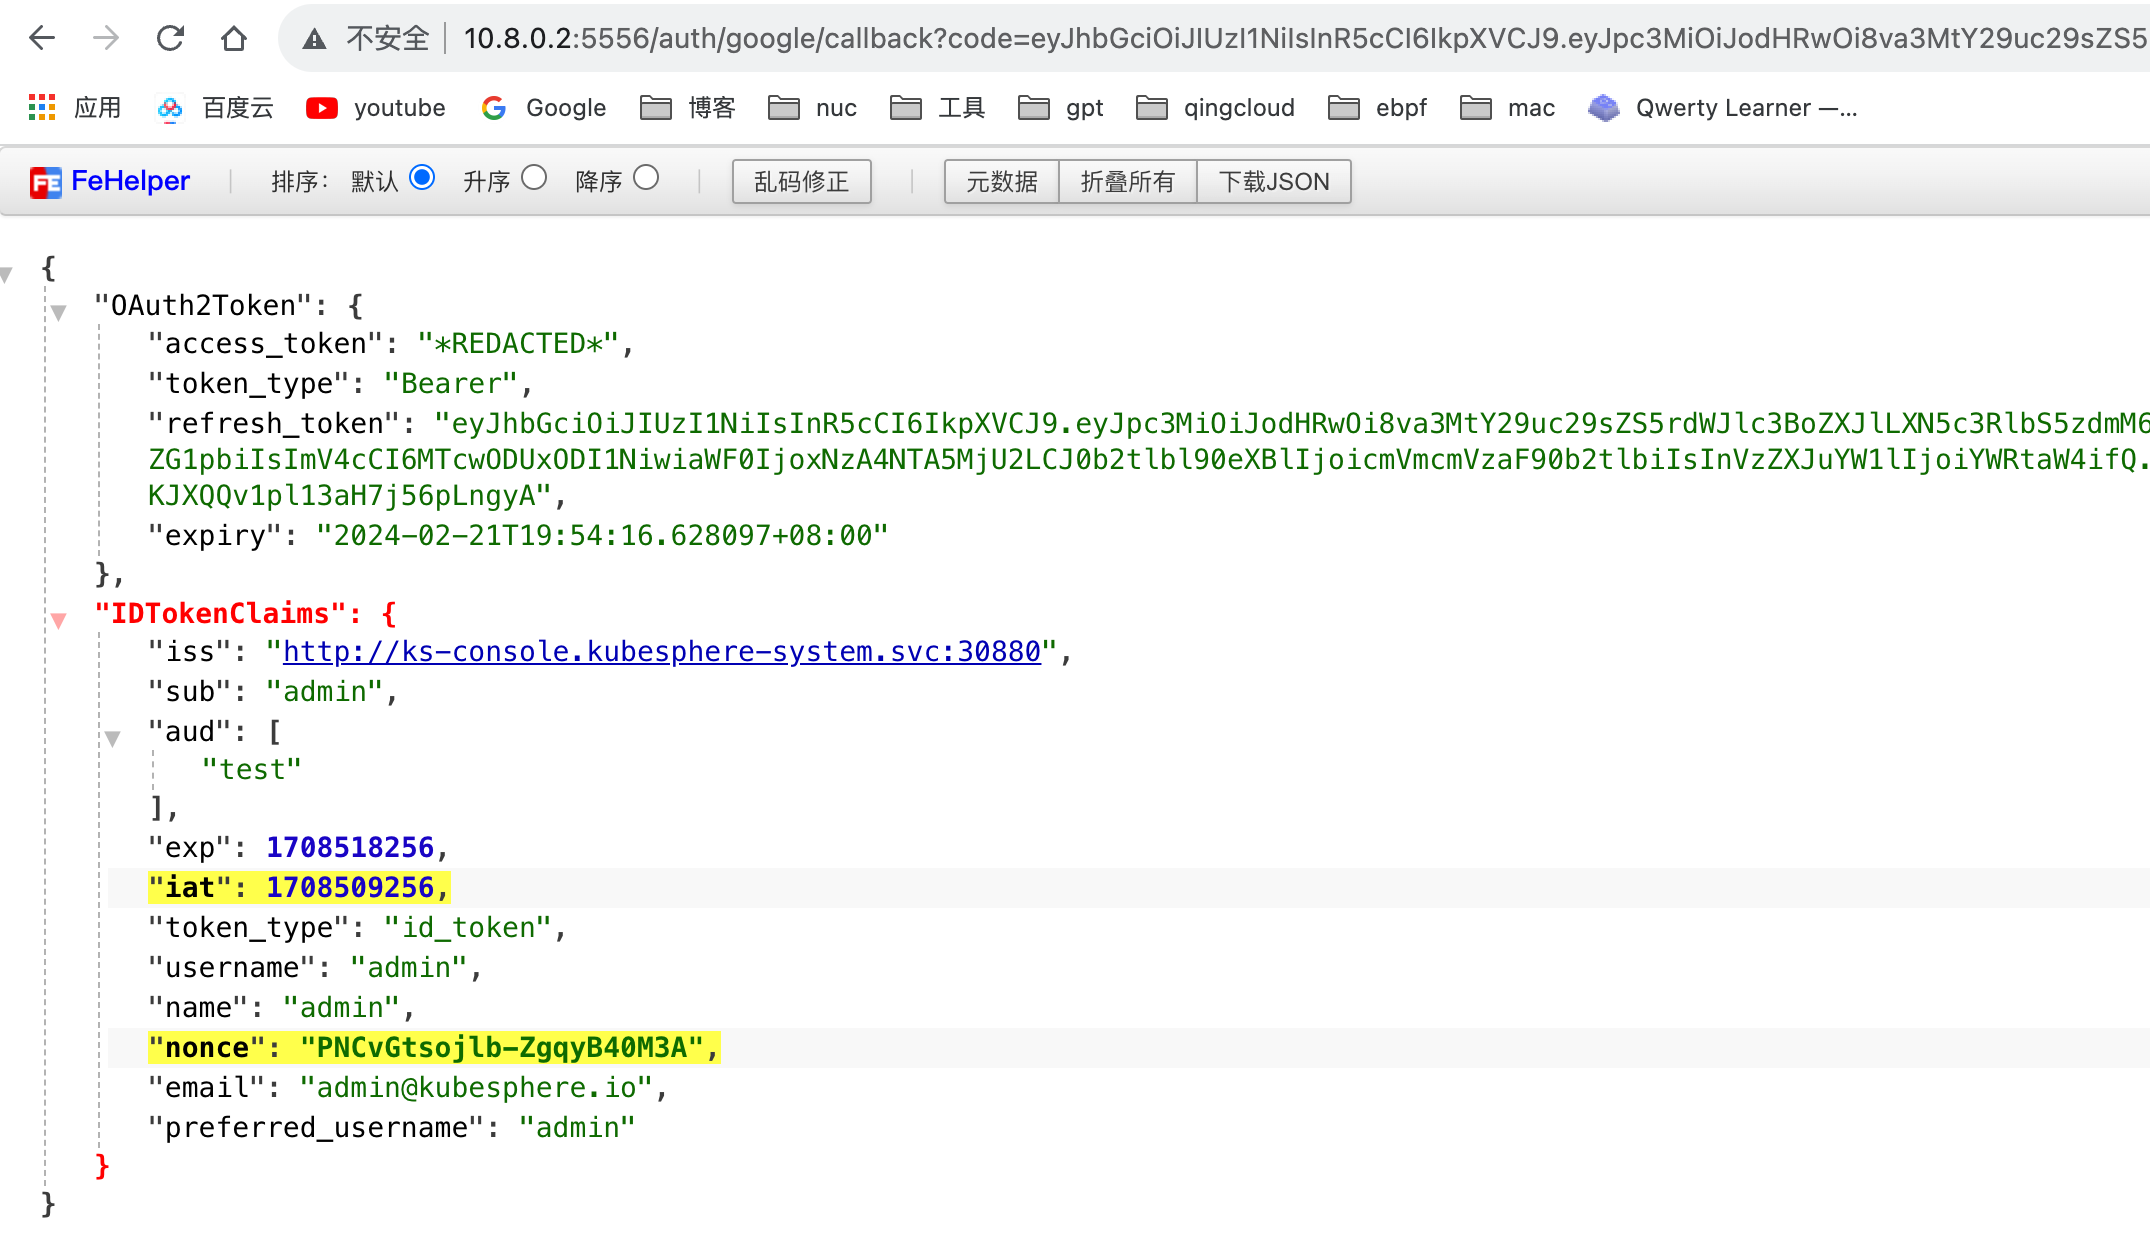Viewport: 2150px width, 1248px height.
Task: Open the ks-console.kubesphere-system.svc link
Action: (x=662, y=652)
